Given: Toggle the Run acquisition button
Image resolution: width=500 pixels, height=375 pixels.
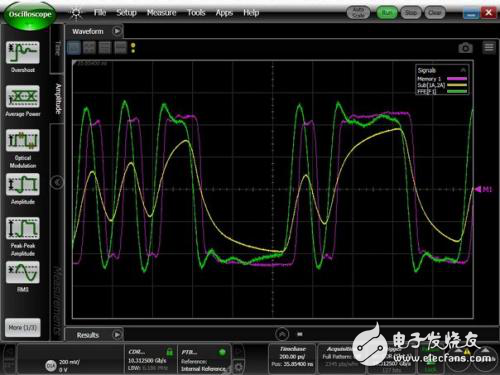Looking at the screenshot, I should pos(387,13).
